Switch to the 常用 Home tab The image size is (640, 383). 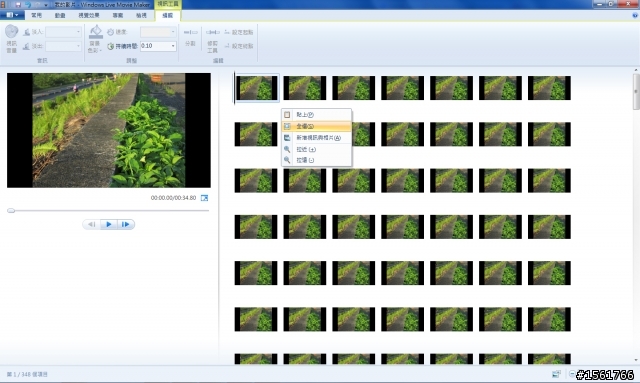tap(36, 15)
